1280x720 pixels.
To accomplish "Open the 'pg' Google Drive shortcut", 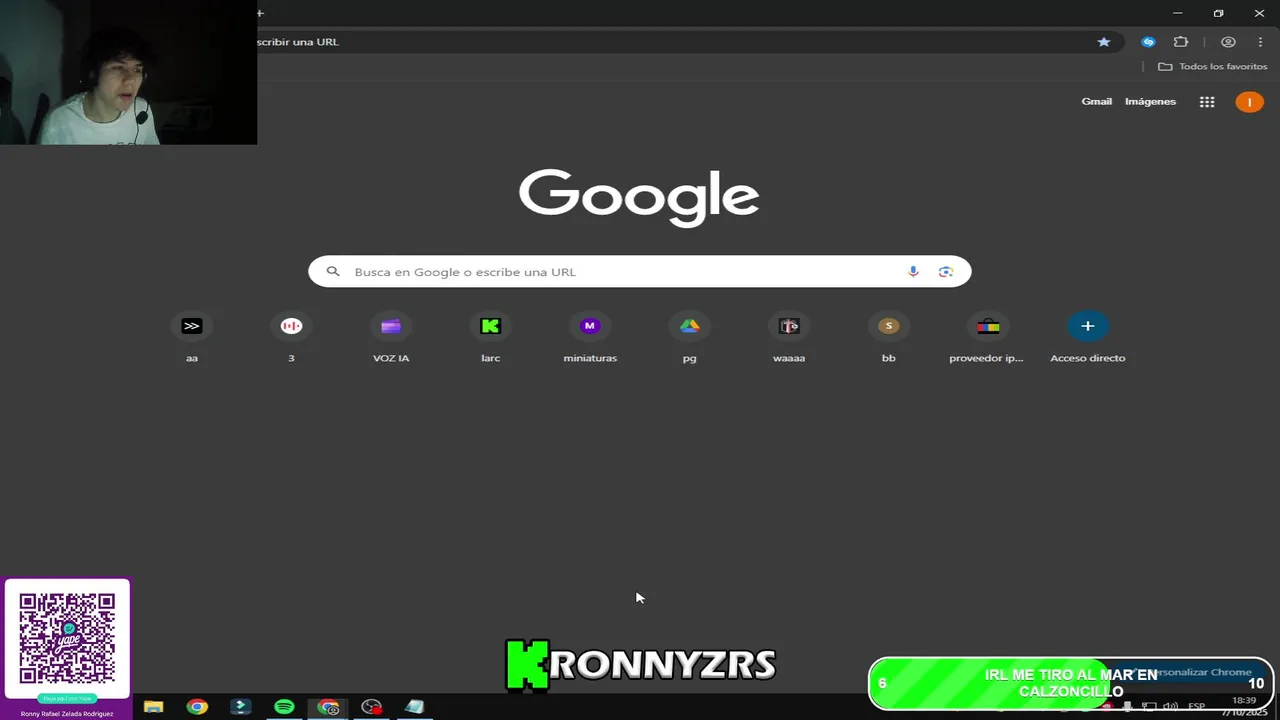I will pyautogui.click(x=689, y=338).
